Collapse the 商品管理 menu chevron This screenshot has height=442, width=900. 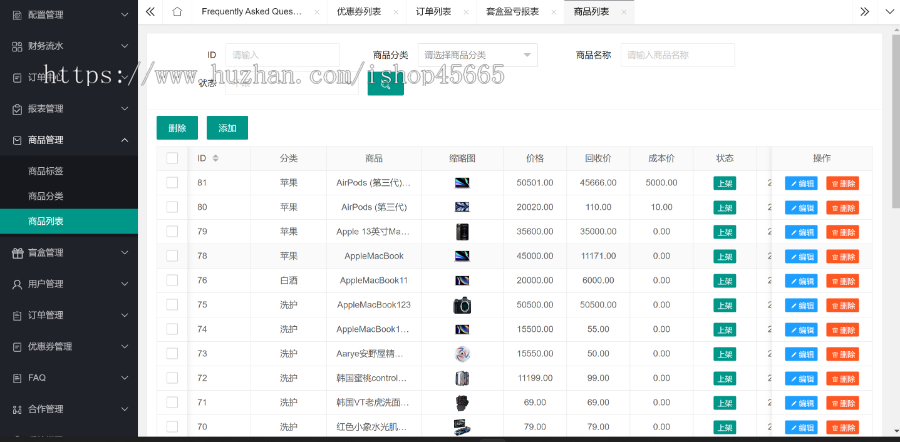[x=125, y=140]
